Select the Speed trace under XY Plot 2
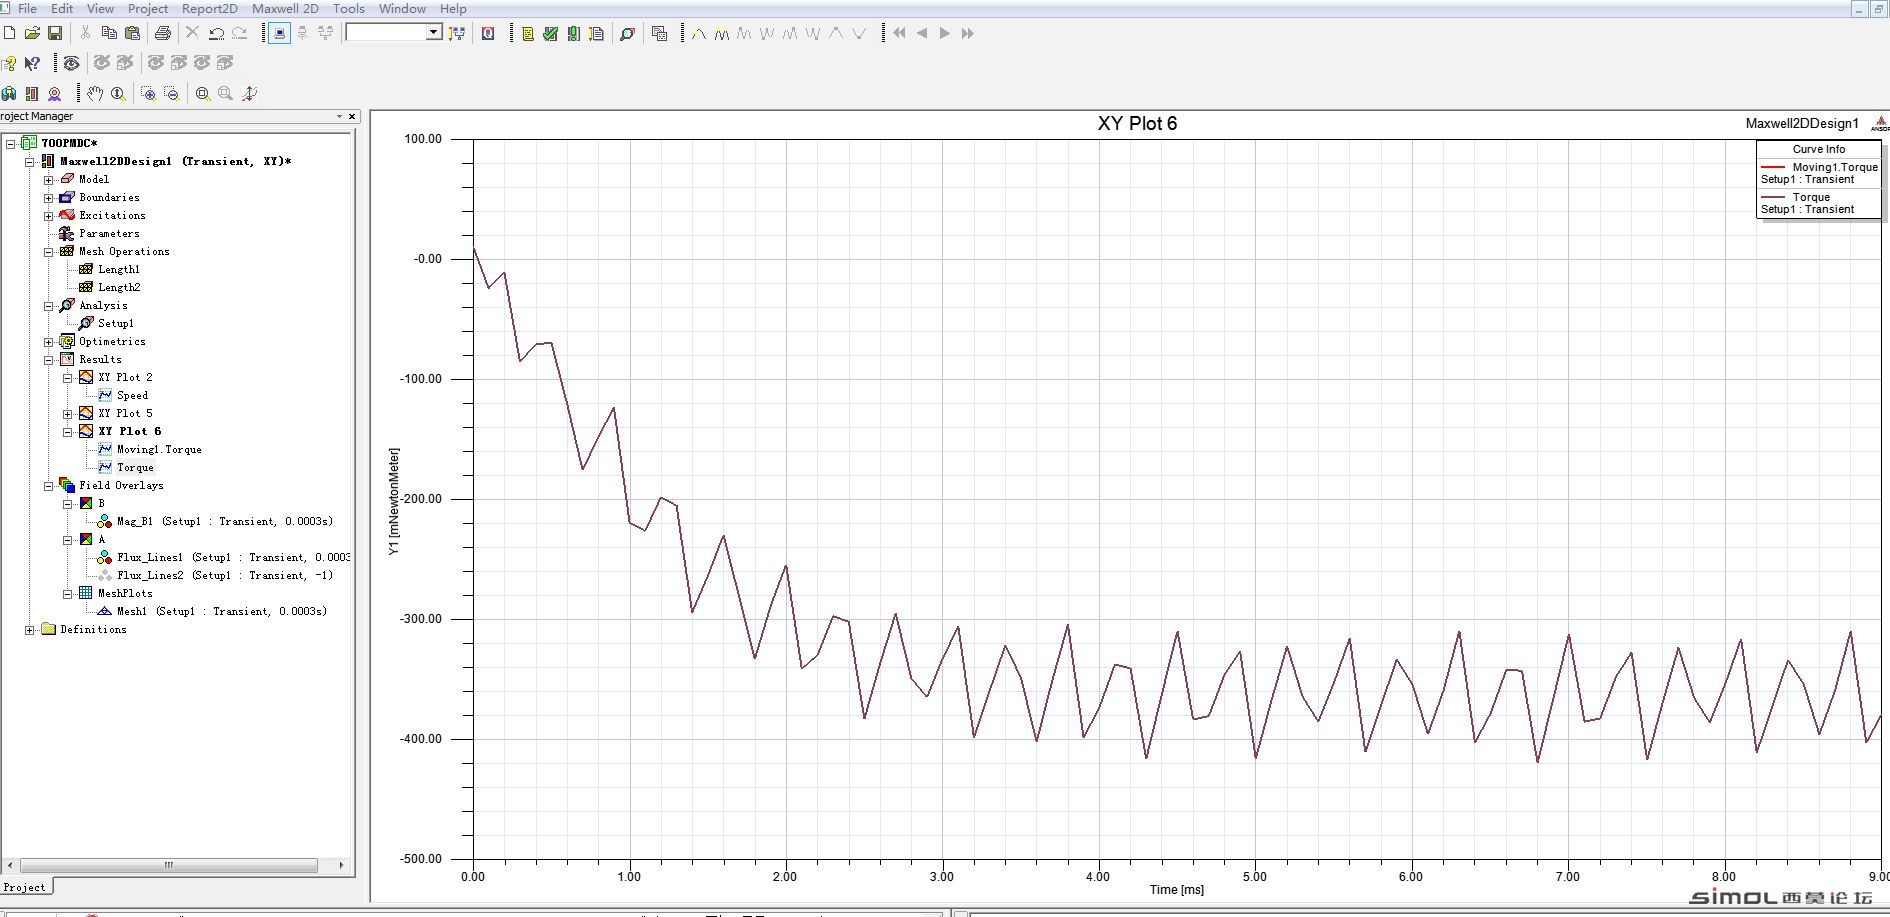The width and height of the screenshot is (1890, 917). click(x=132, y=396)
